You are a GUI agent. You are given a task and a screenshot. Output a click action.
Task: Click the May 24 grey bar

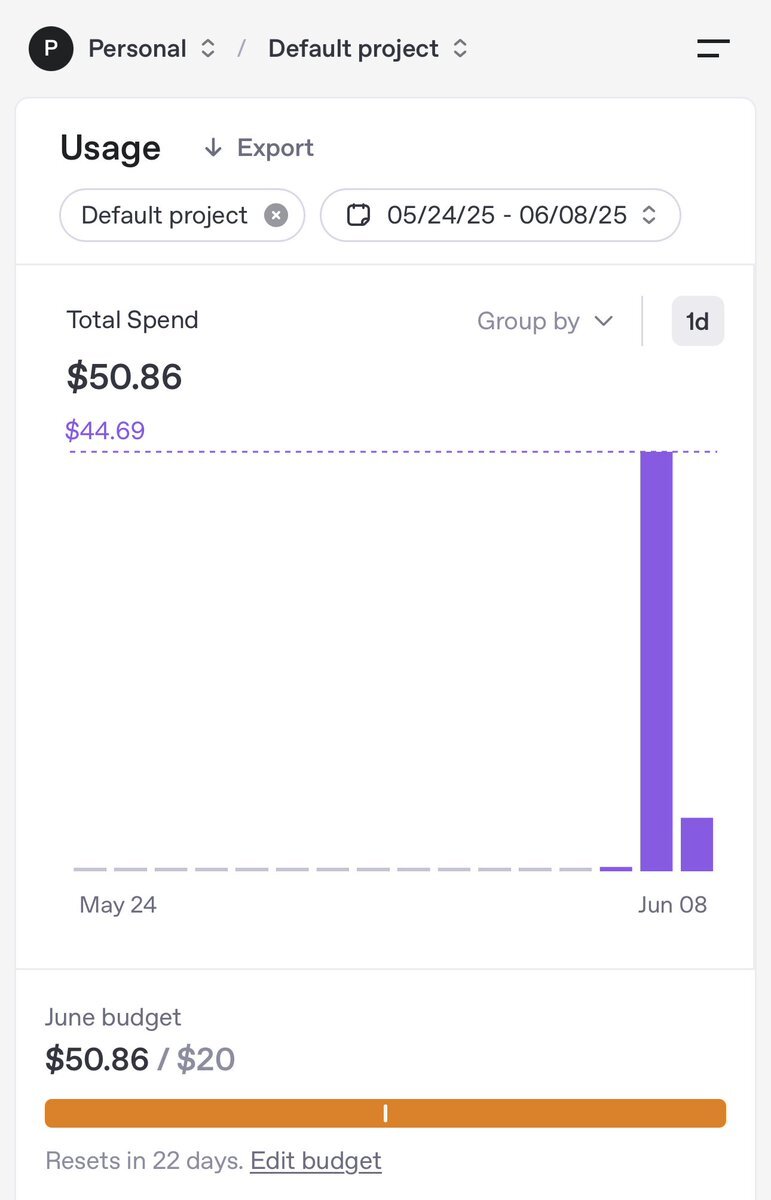89,869
